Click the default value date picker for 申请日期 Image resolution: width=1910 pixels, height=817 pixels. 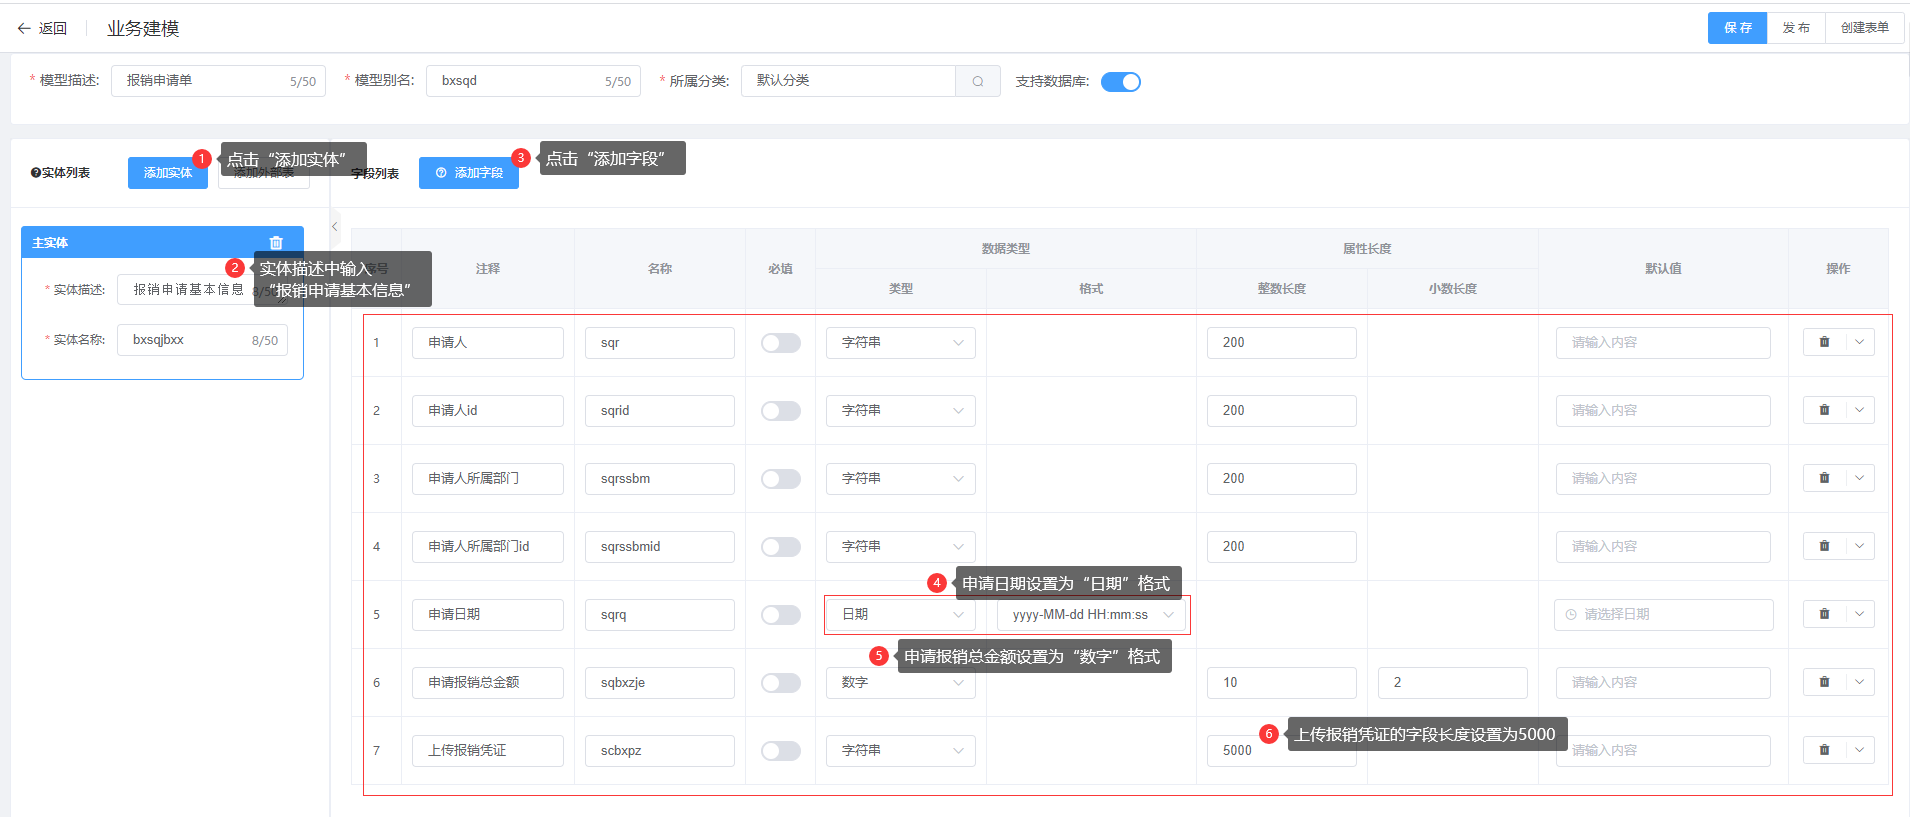coord(1664,615)
